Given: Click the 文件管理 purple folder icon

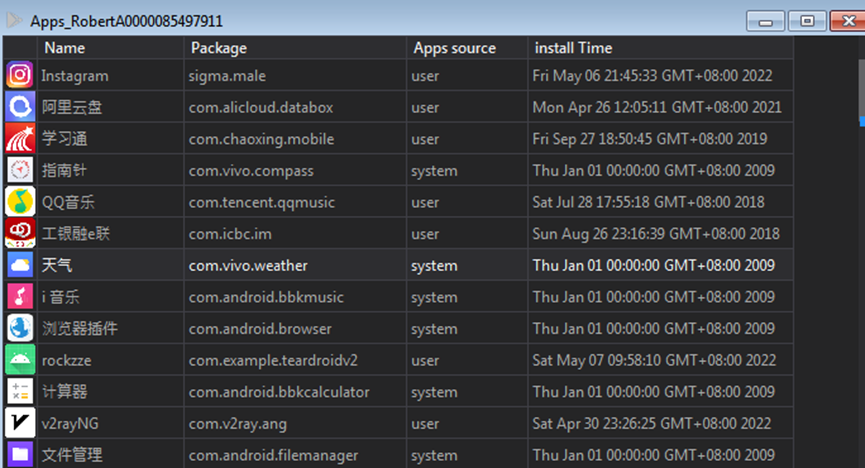Looking at the screenshot, I should click(20, 454).
